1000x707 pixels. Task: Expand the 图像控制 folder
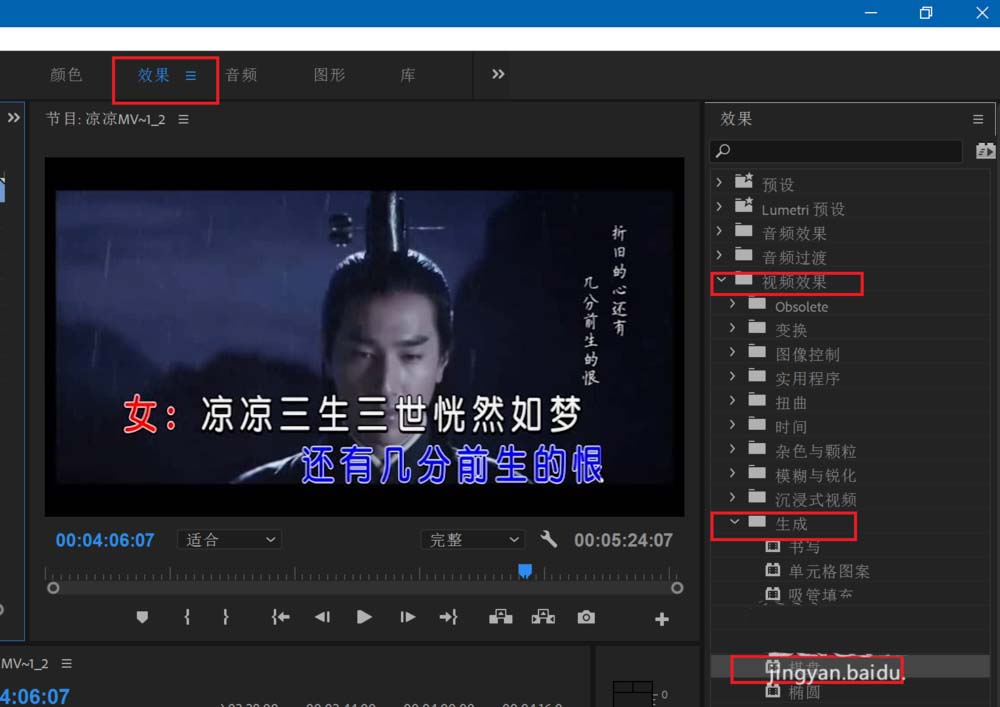(732, 352)
